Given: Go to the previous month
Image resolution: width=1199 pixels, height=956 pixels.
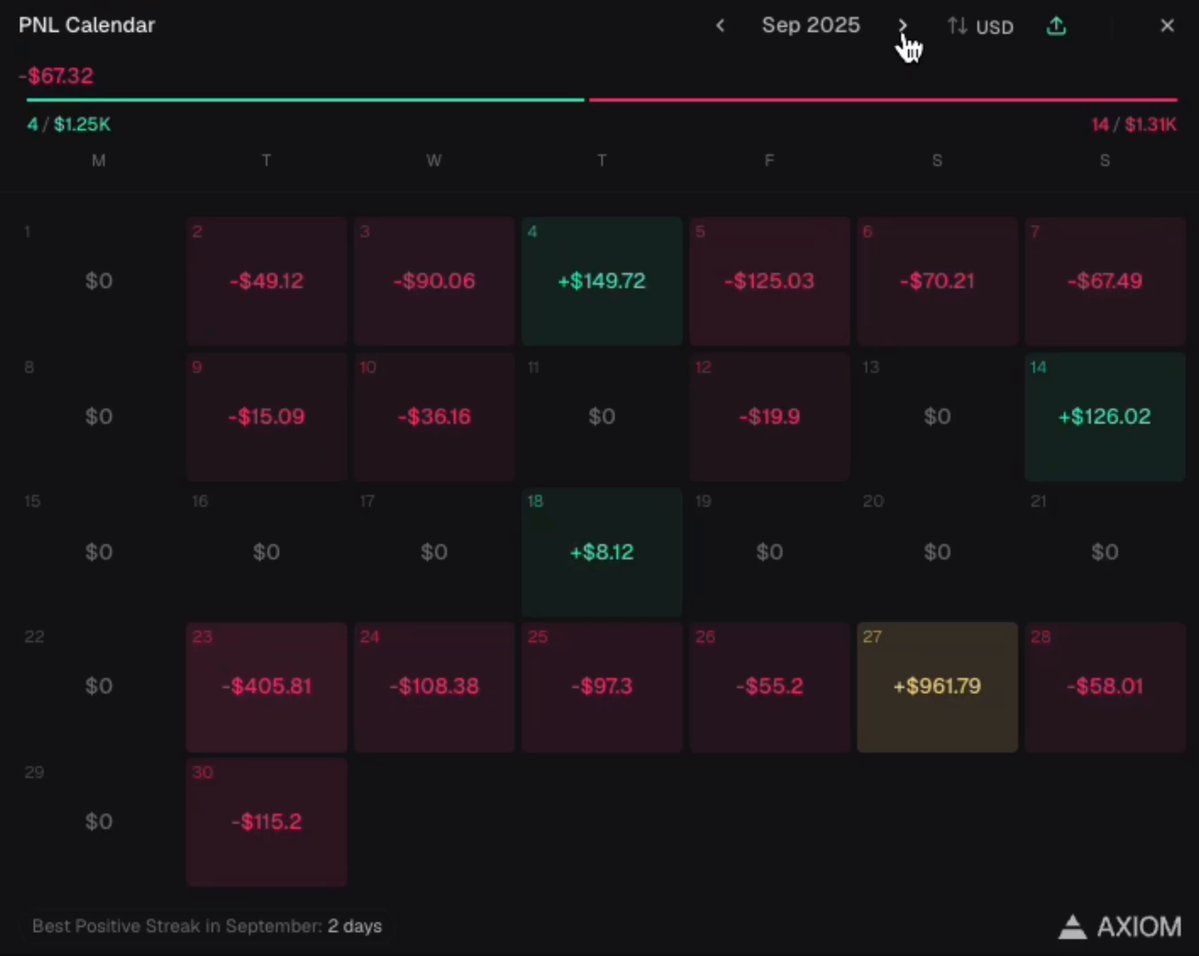Looking at the screenshot, I should 720,26.
